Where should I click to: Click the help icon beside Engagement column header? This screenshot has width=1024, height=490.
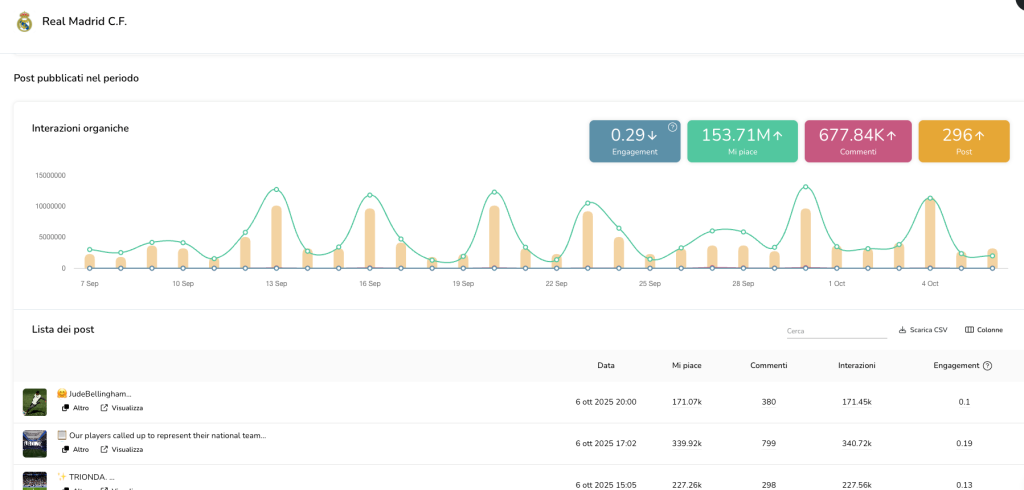click(x=987, y=366)
